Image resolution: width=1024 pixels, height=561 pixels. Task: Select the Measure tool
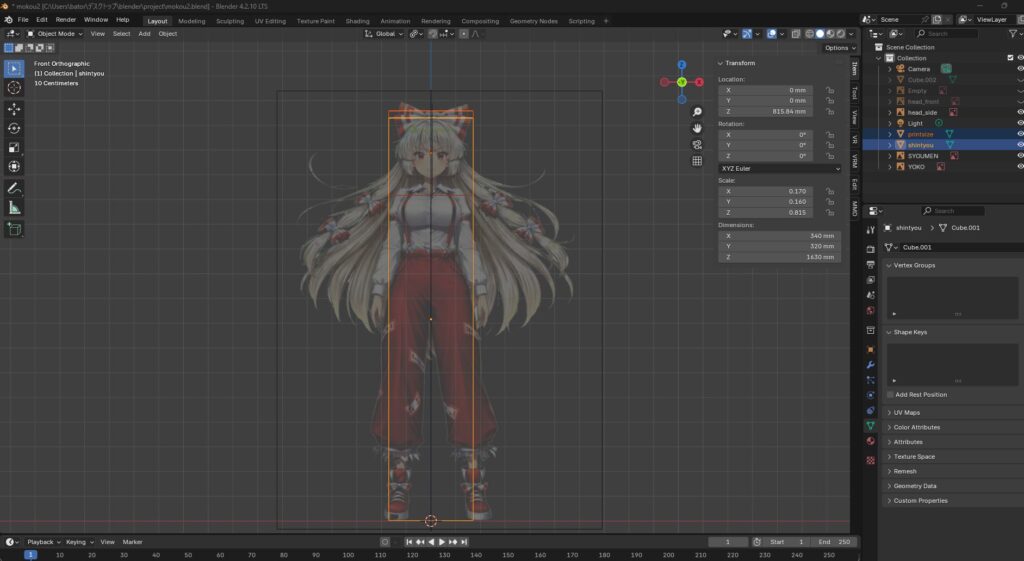click(15, 208)
